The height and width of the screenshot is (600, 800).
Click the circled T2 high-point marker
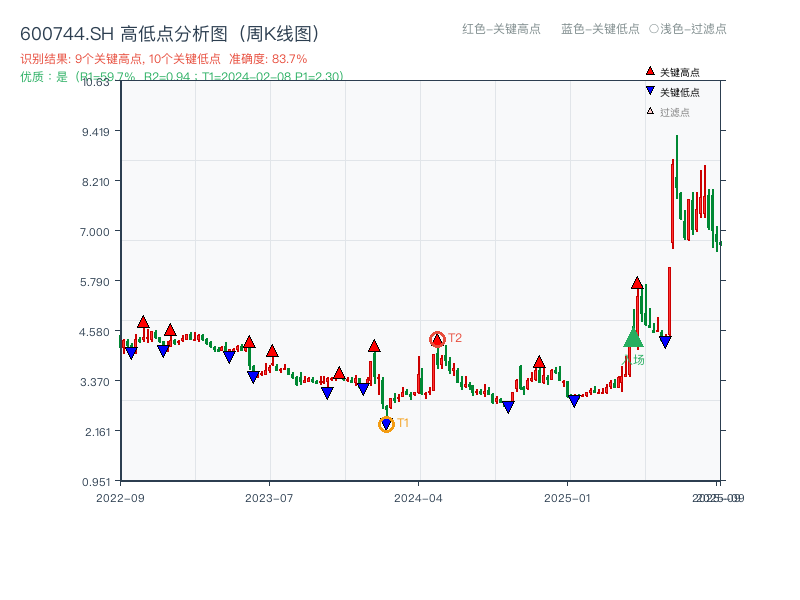click(437, 337)
